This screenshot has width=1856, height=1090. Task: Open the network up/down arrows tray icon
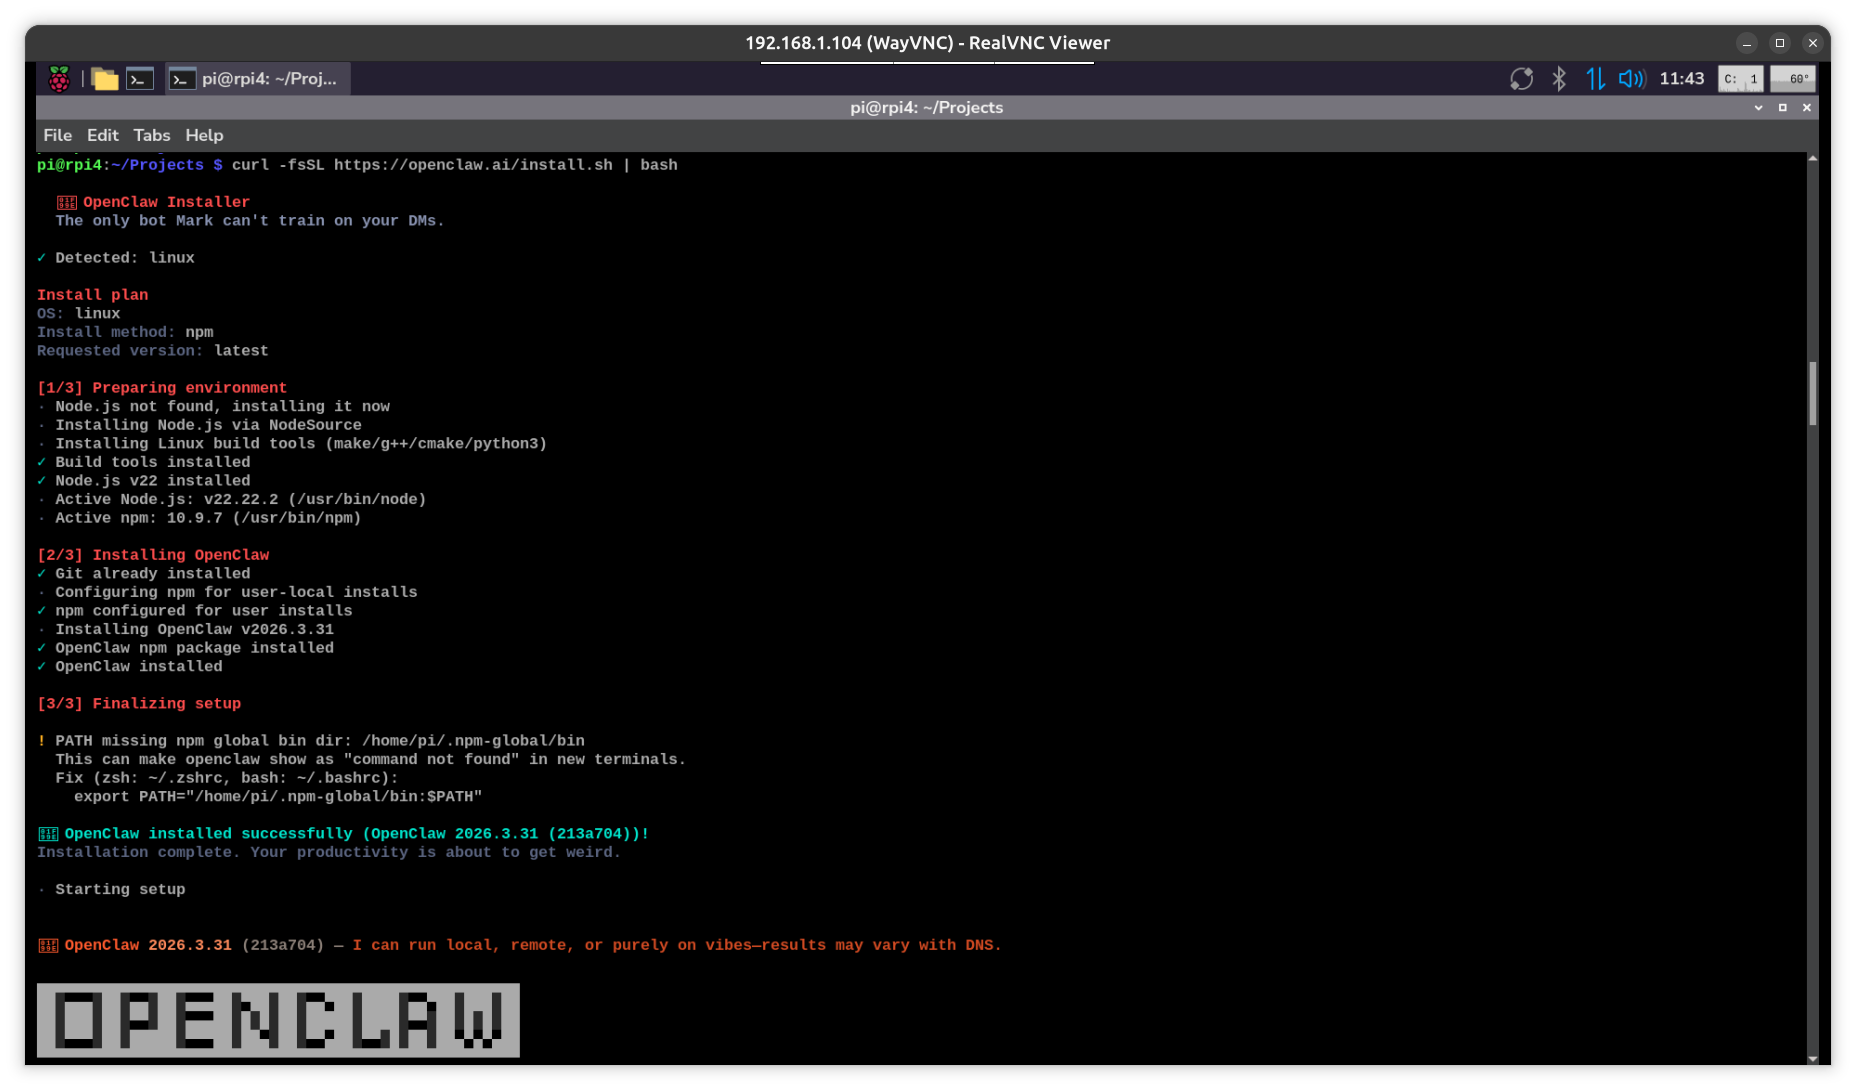(x=1595, y=79)
